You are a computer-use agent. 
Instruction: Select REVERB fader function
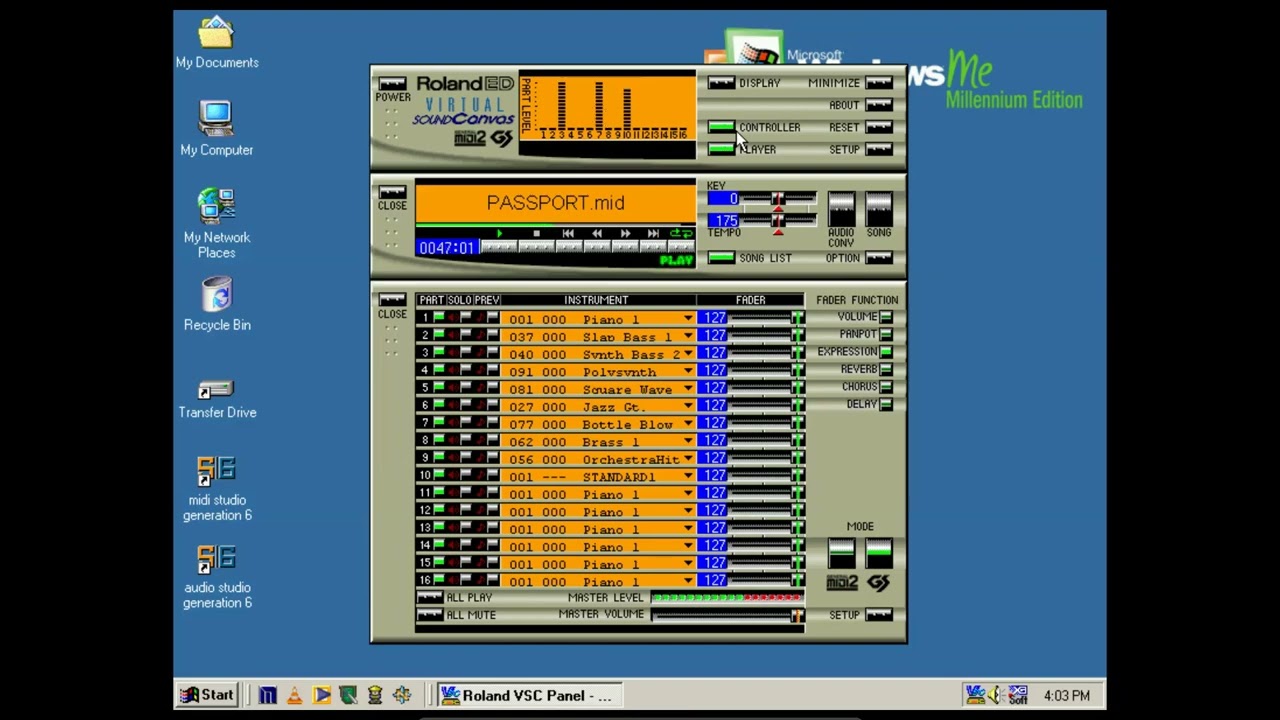pyautogui.click(x=886, y=369)
